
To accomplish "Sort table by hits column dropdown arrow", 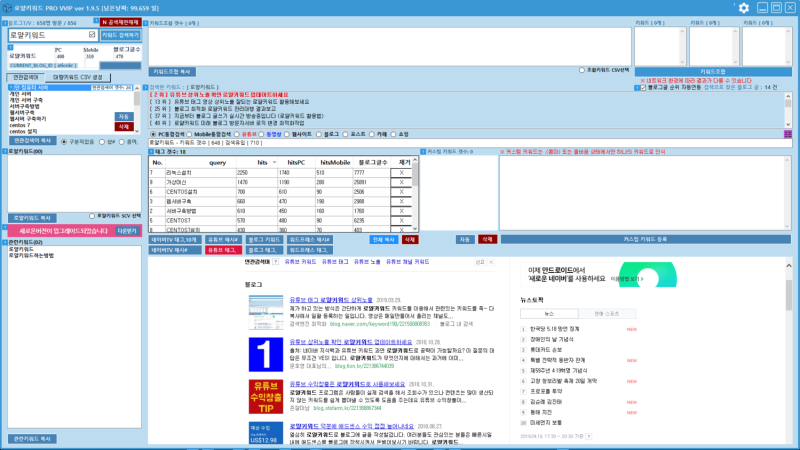I will coord(274,162).
